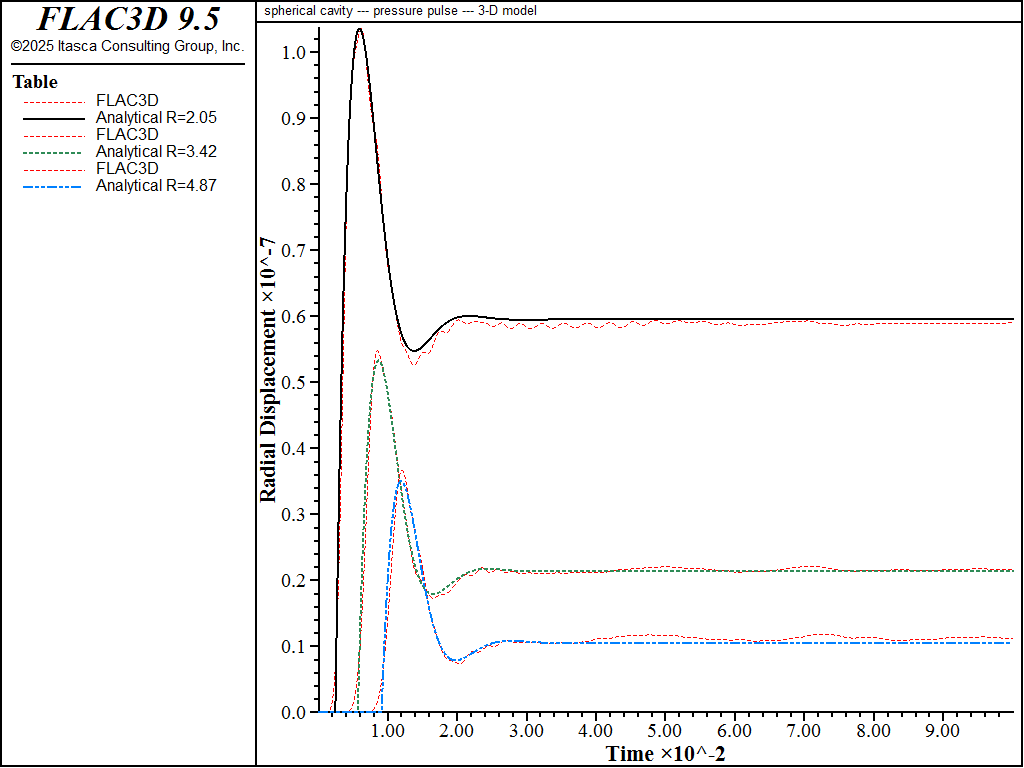The width and height of the screenshot is (1024, 768).
Task: Click the FLAC3D 9.5 title logo
Action: [x=128, y=18]
